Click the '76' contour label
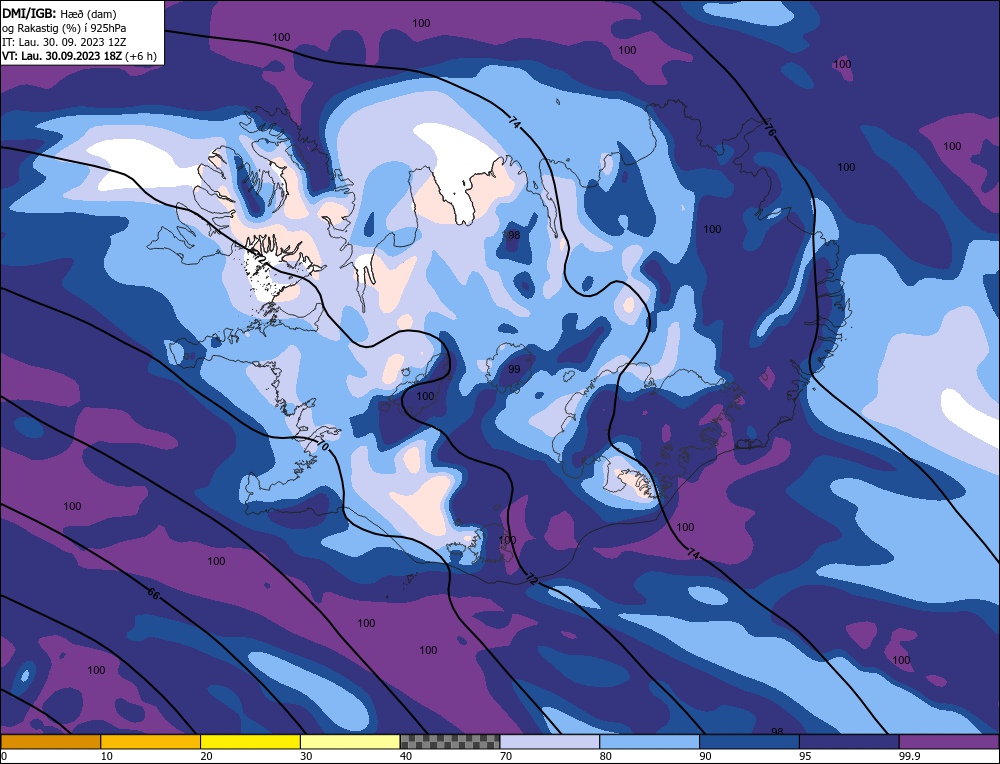The width and height of the screenshot is (1000, 764). (770, 130)
